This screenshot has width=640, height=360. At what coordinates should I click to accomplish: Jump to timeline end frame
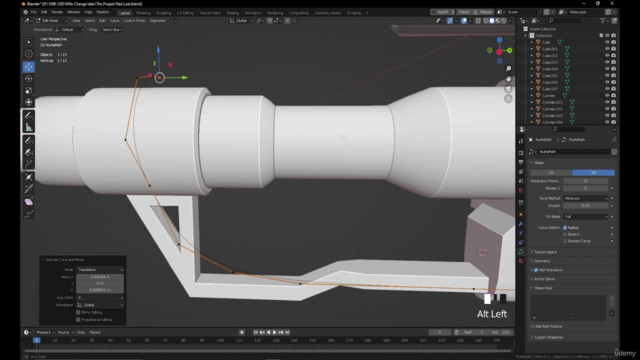287,332
